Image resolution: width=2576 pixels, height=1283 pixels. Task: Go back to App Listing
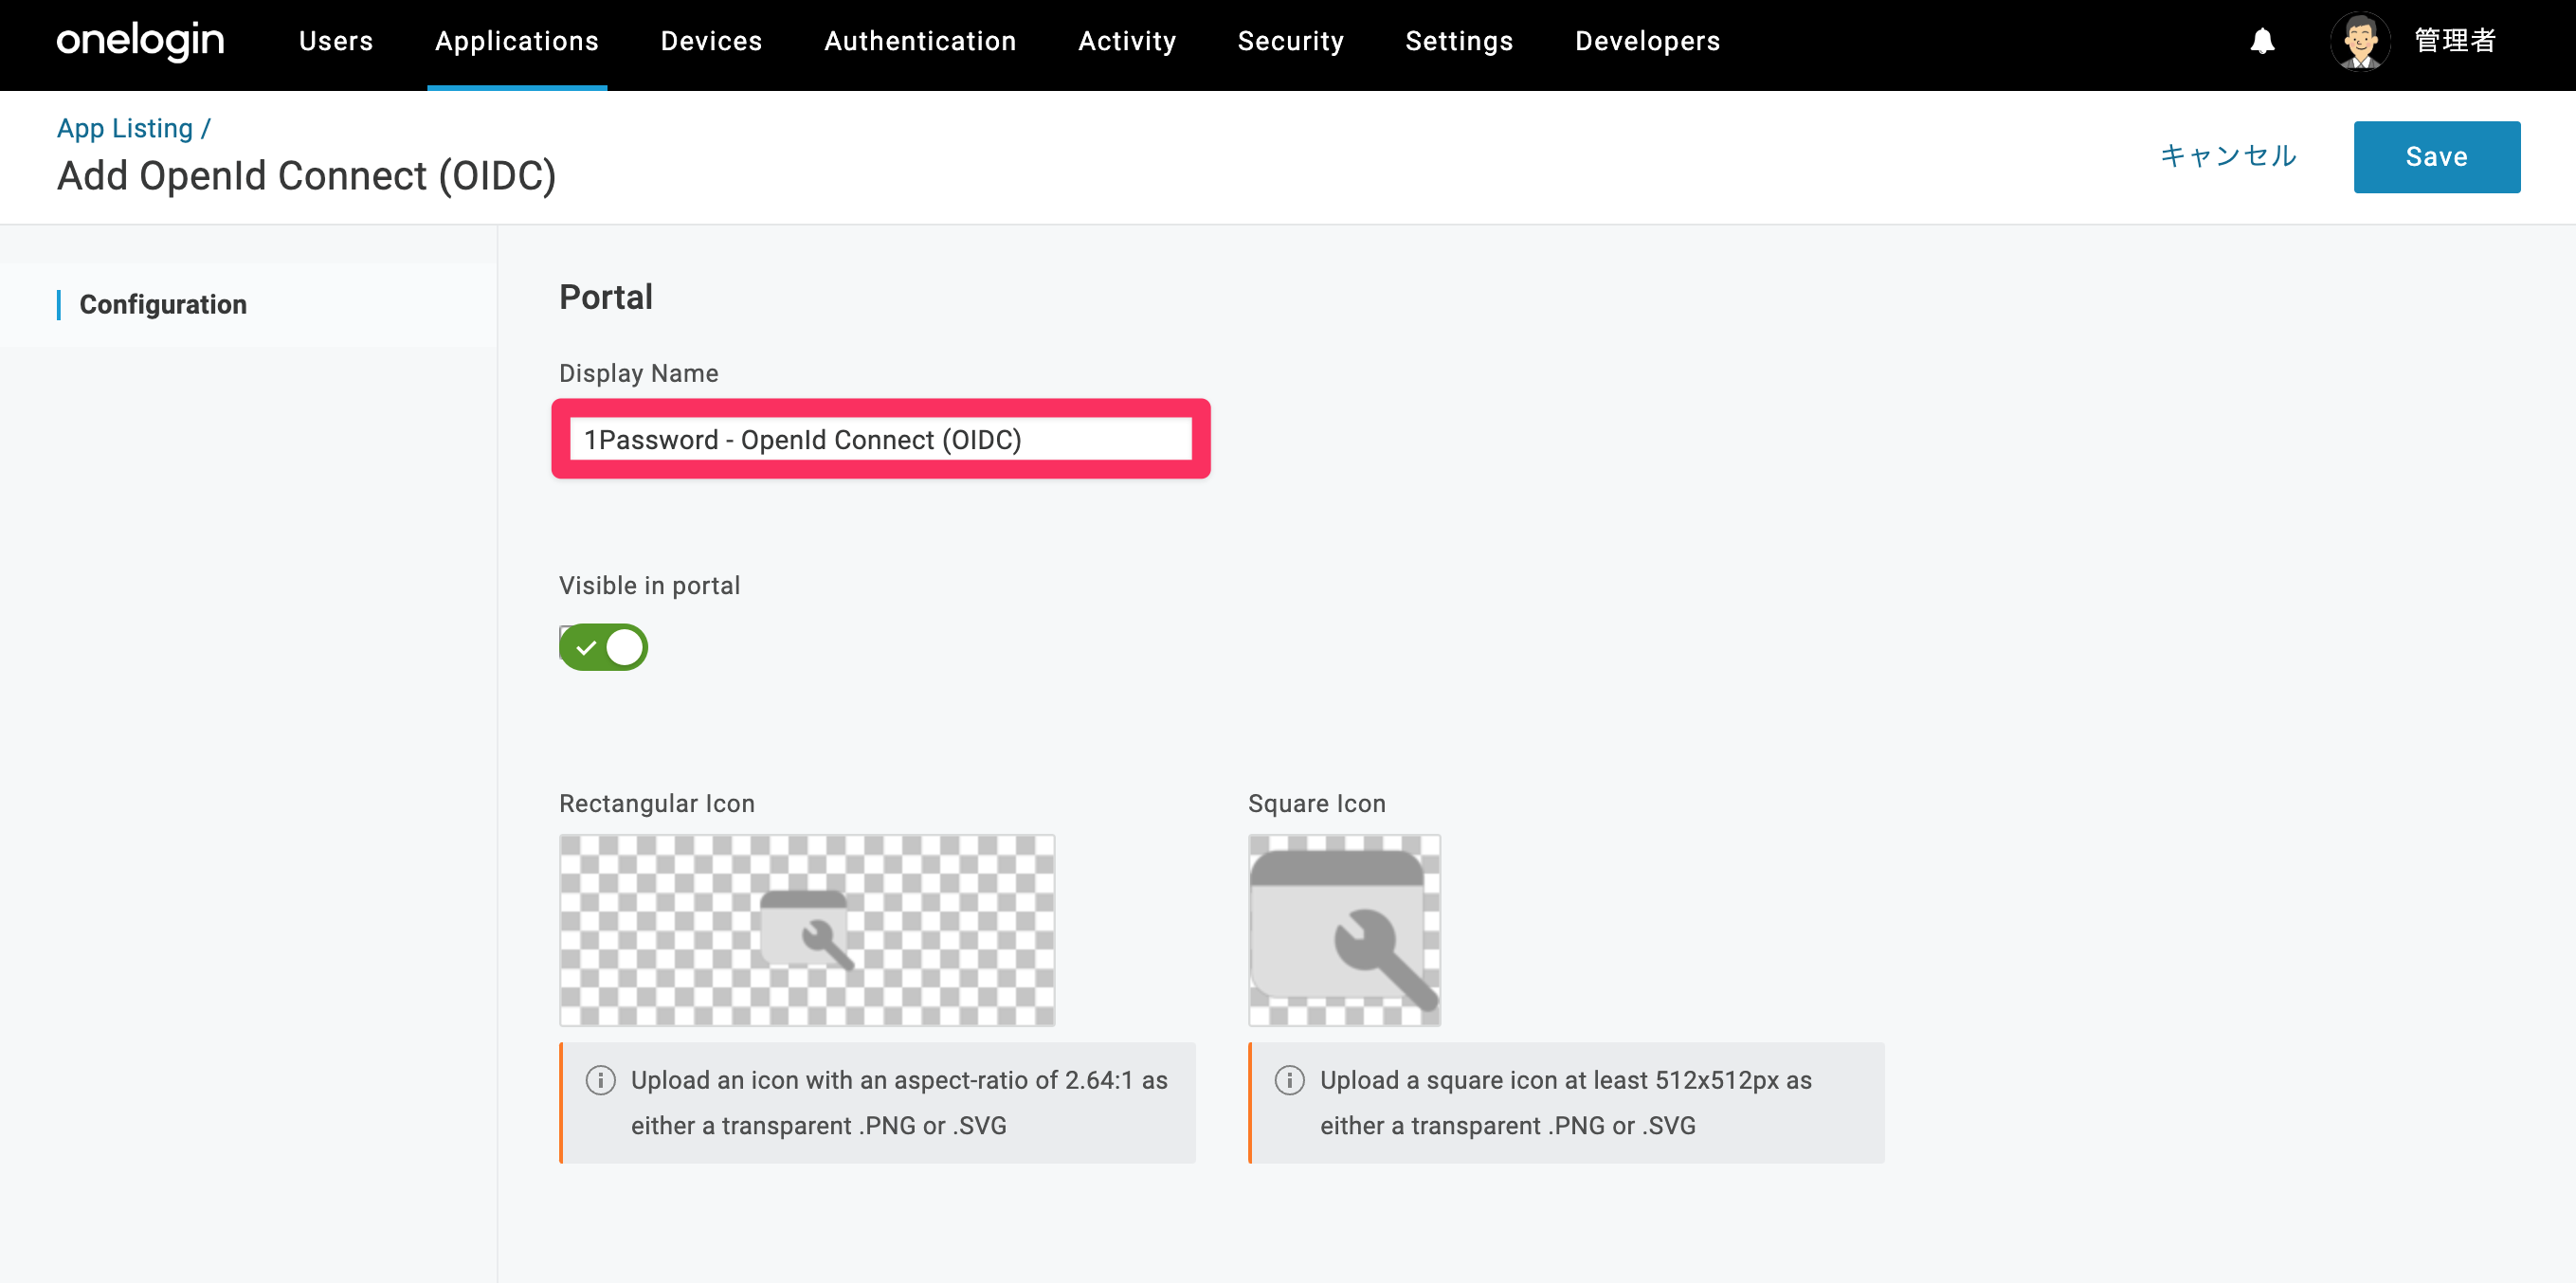click(x=125, y=128)
